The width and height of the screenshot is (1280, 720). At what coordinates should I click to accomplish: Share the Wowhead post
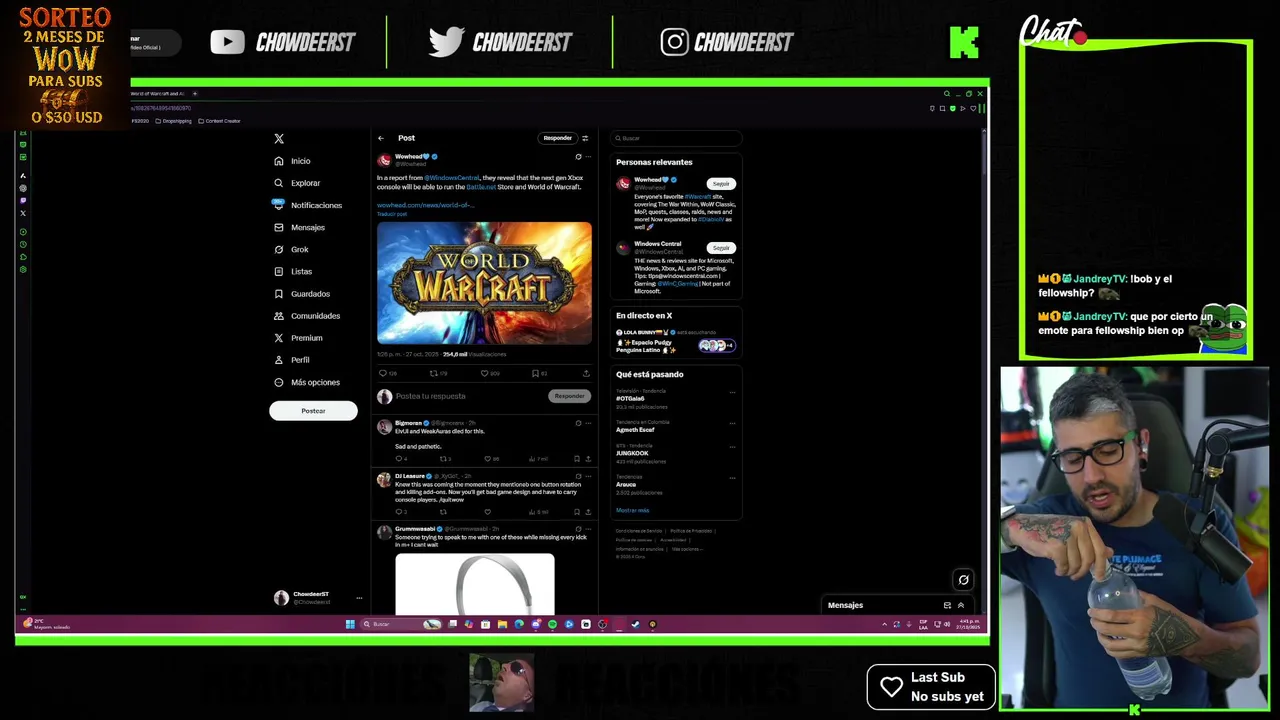[587, 373]
